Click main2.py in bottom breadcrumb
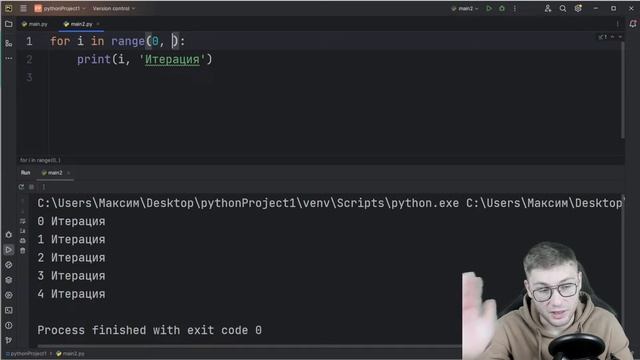This screenshot has height=360, width=640. coord(70,353)
